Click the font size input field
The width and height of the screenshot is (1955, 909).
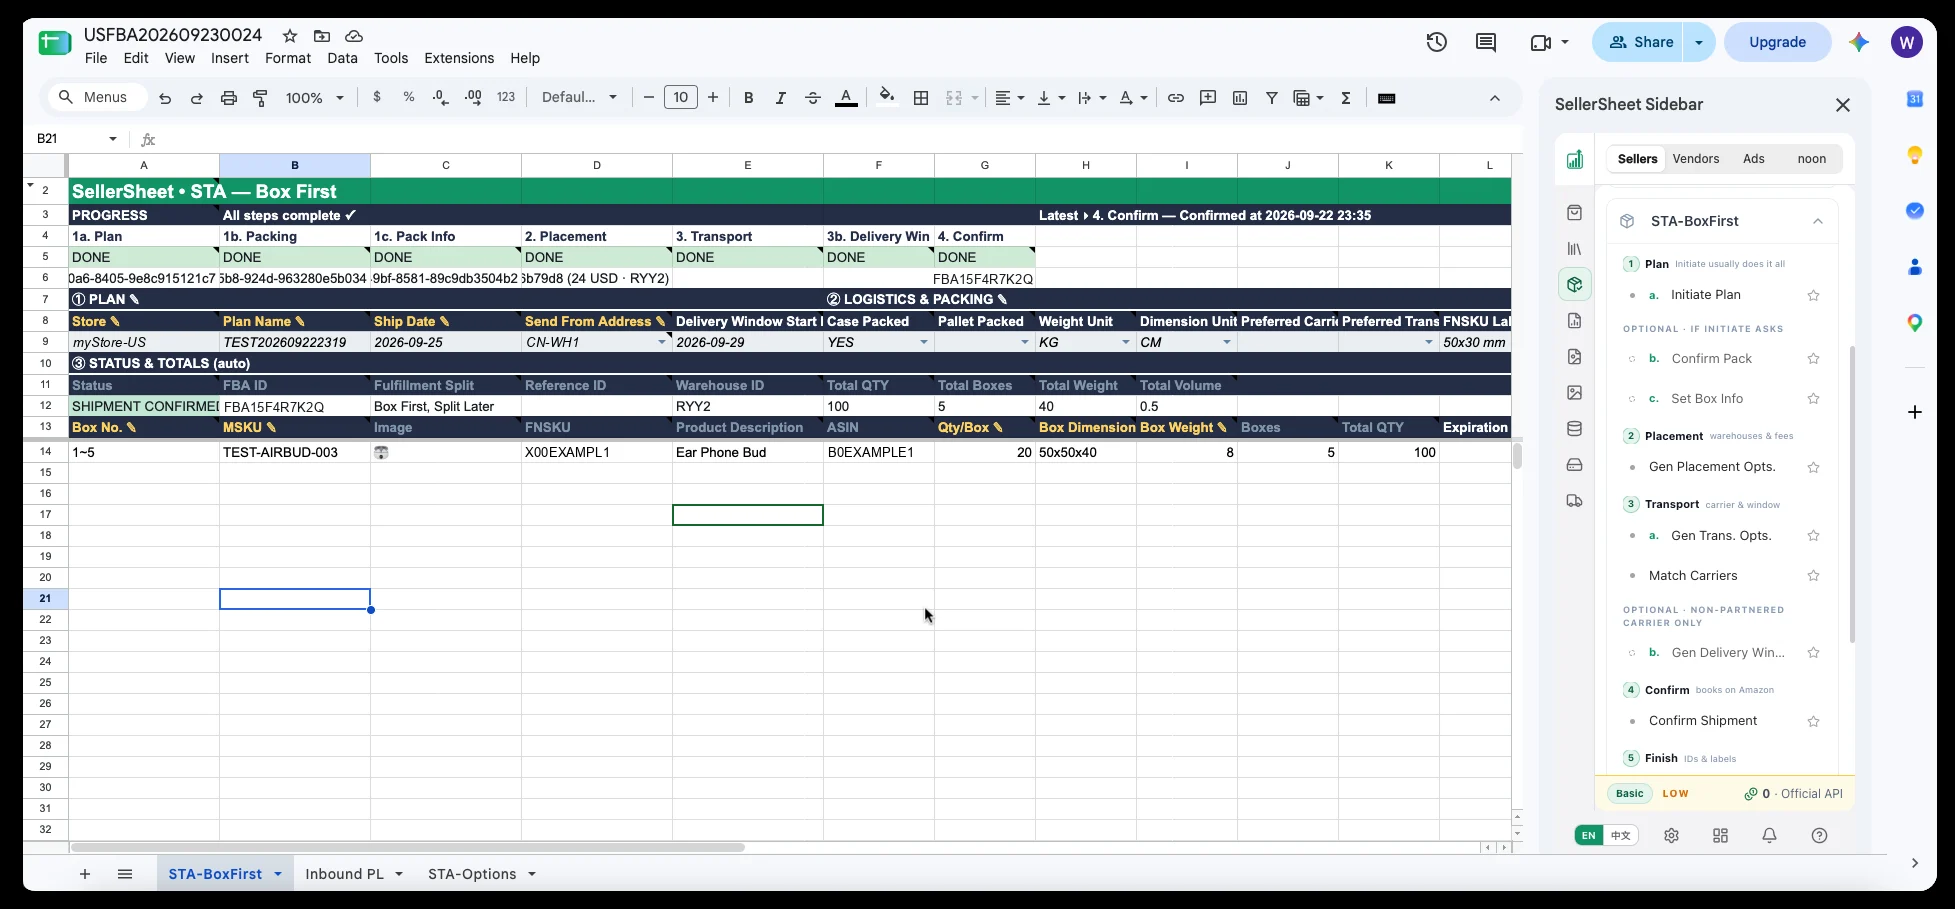coord(680,97)
